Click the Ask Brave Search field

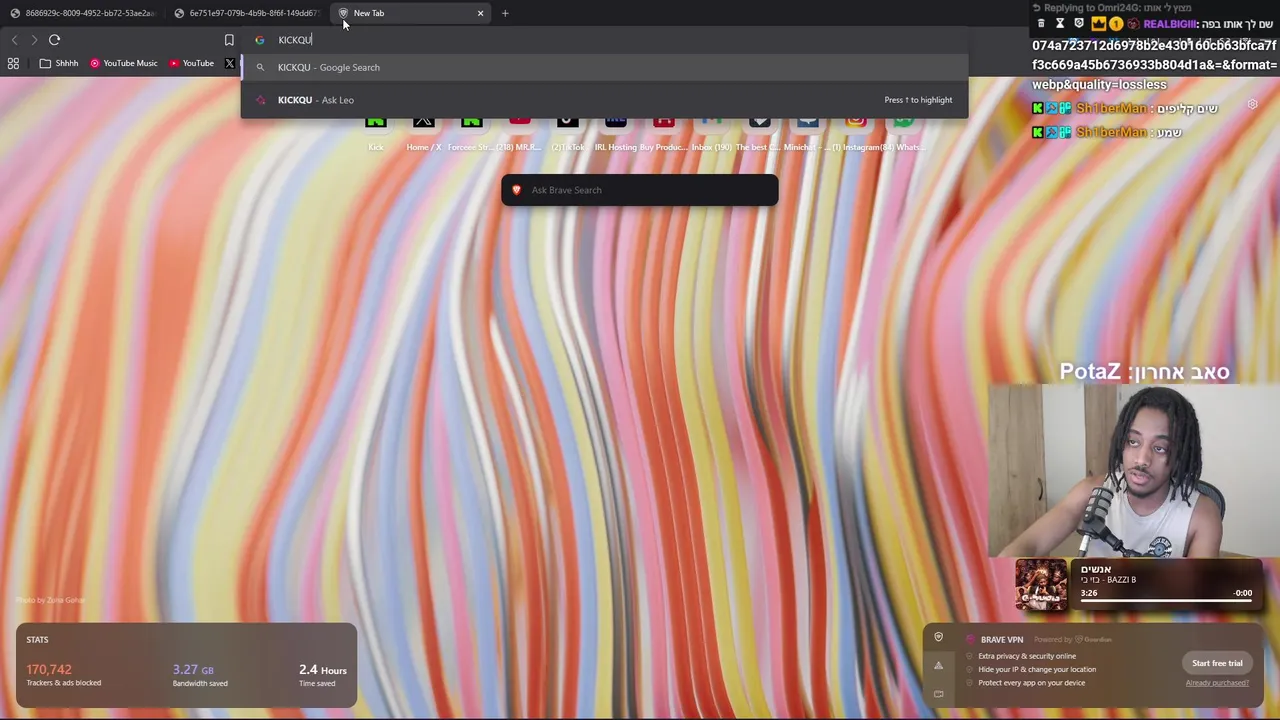pyautogui.click(x=639, y=190)
